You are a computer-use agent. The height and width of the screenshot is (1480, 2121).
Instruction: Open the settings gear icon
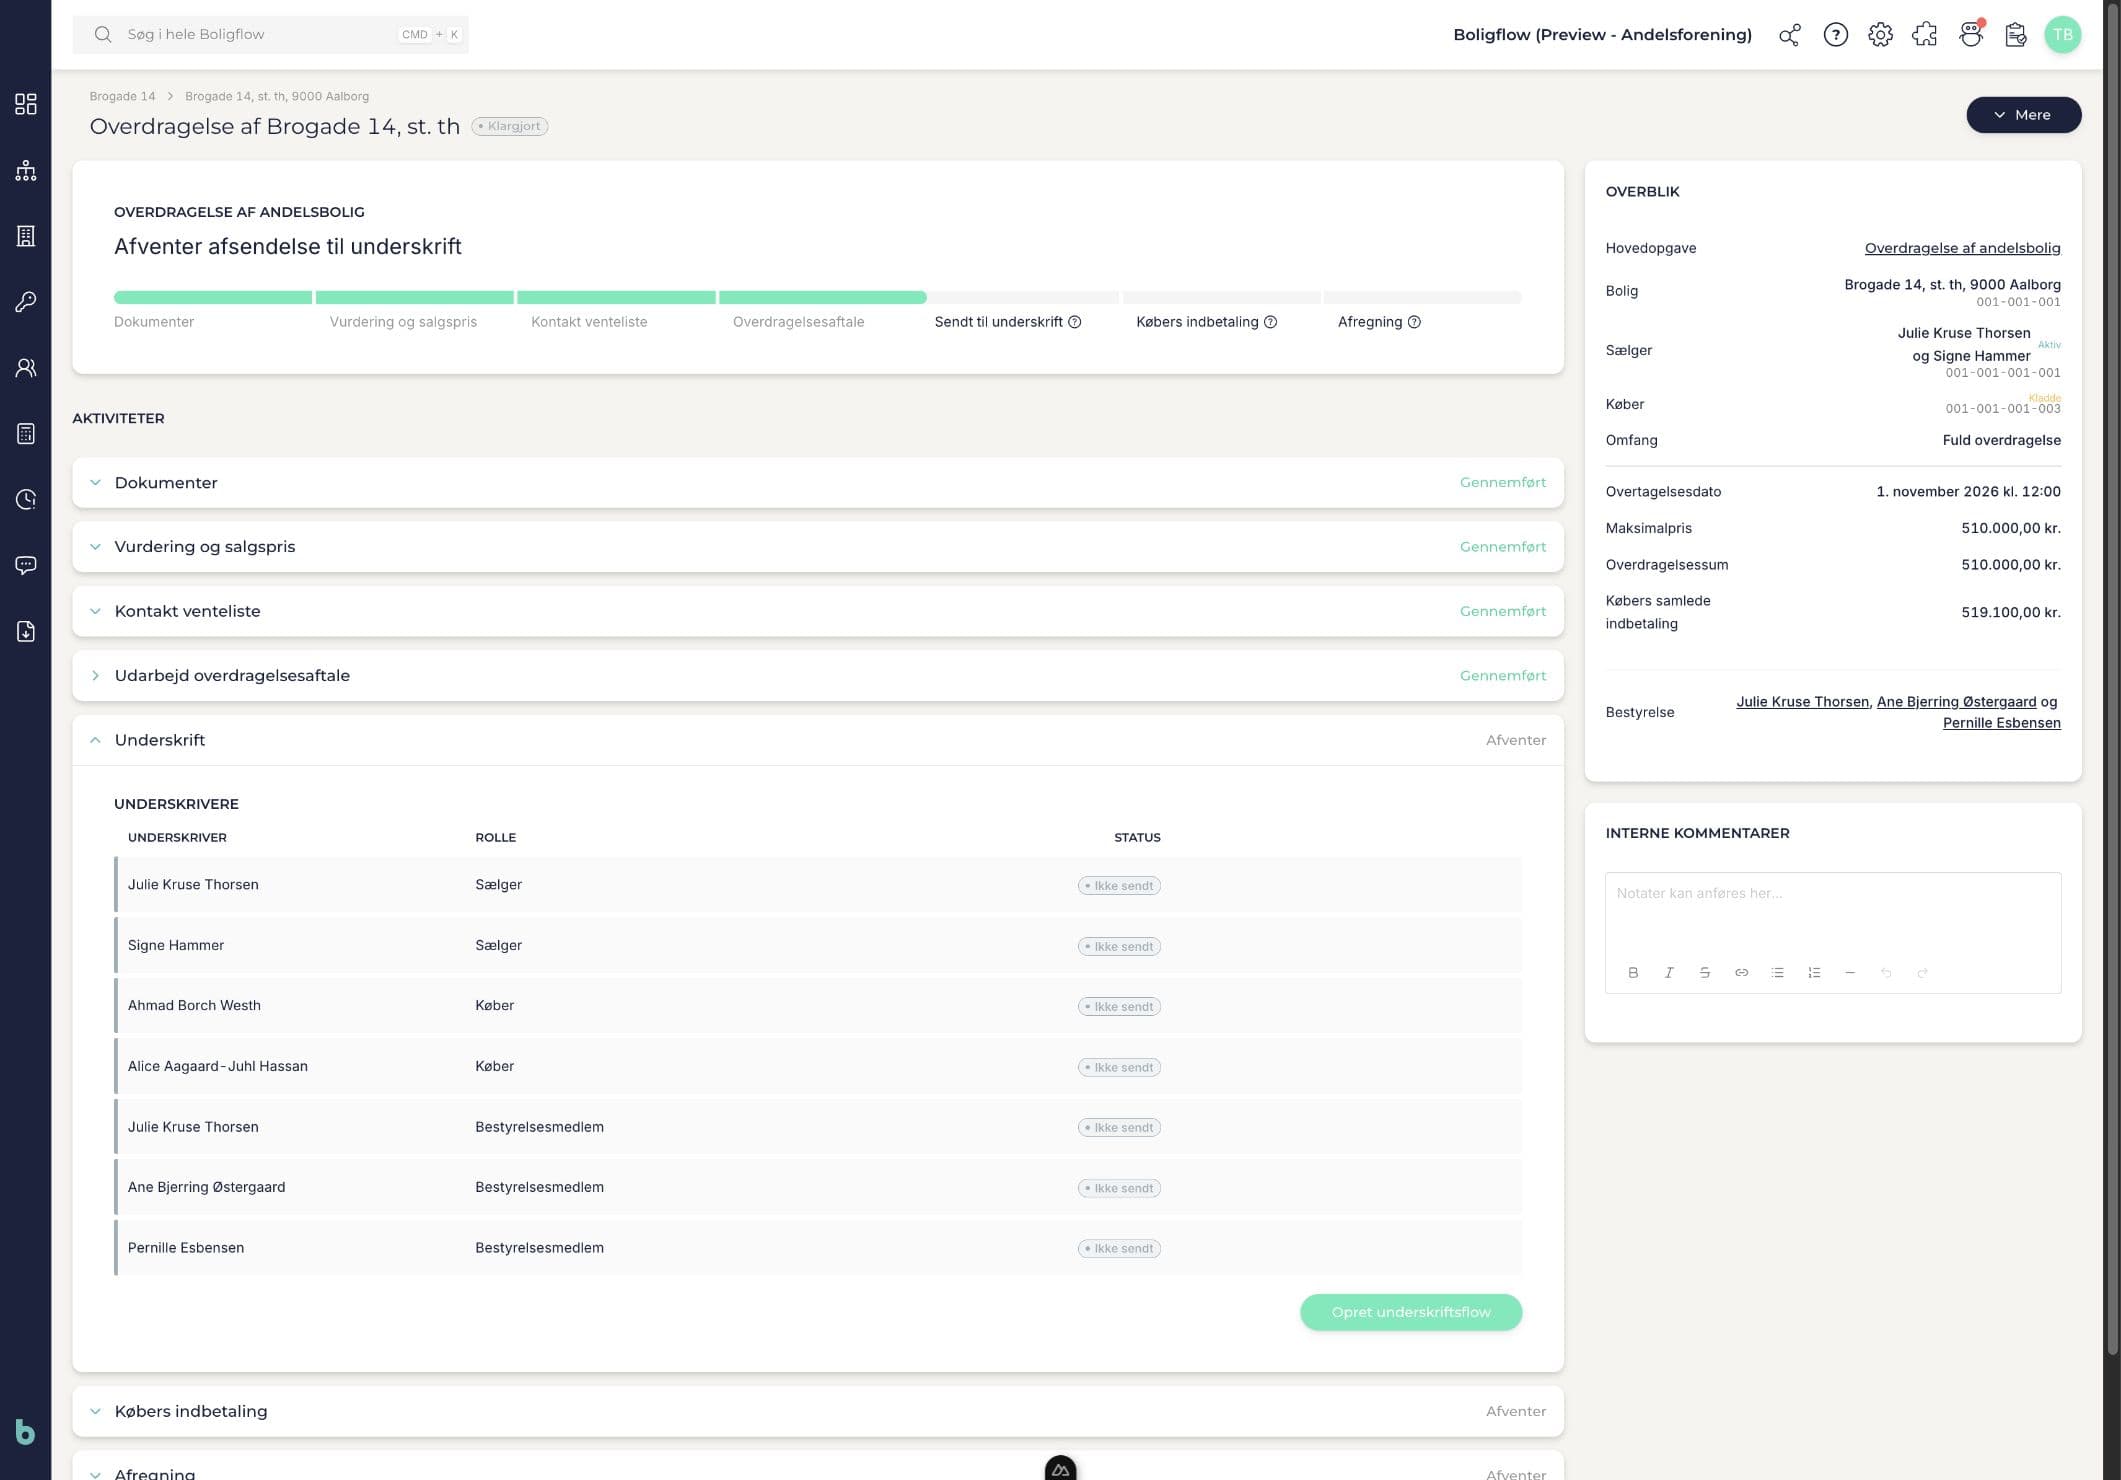1880,35
